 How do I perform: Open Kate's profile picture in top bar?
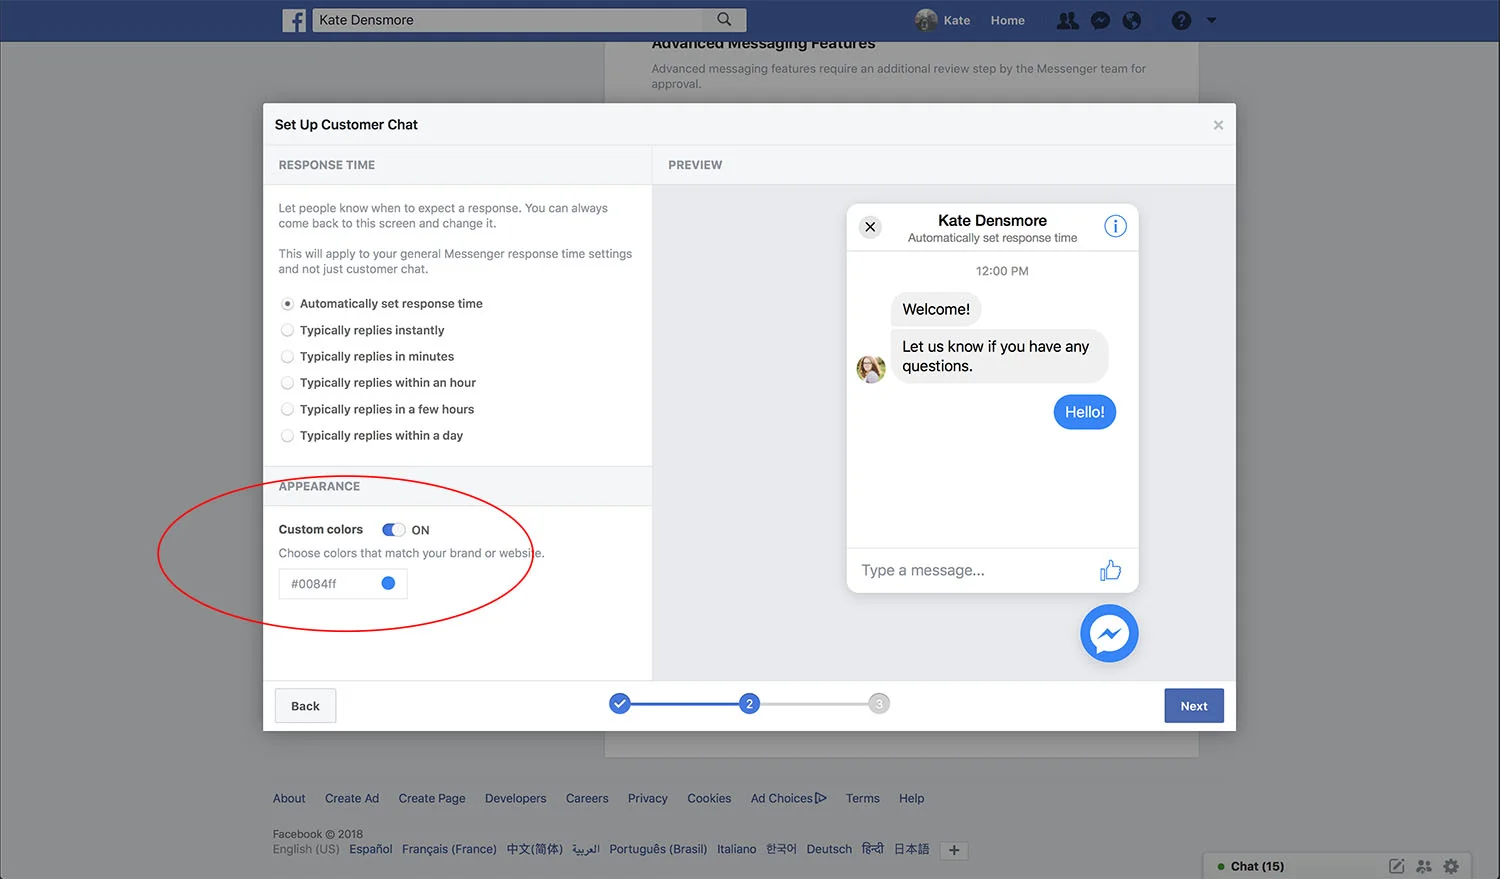coord(926,20)
